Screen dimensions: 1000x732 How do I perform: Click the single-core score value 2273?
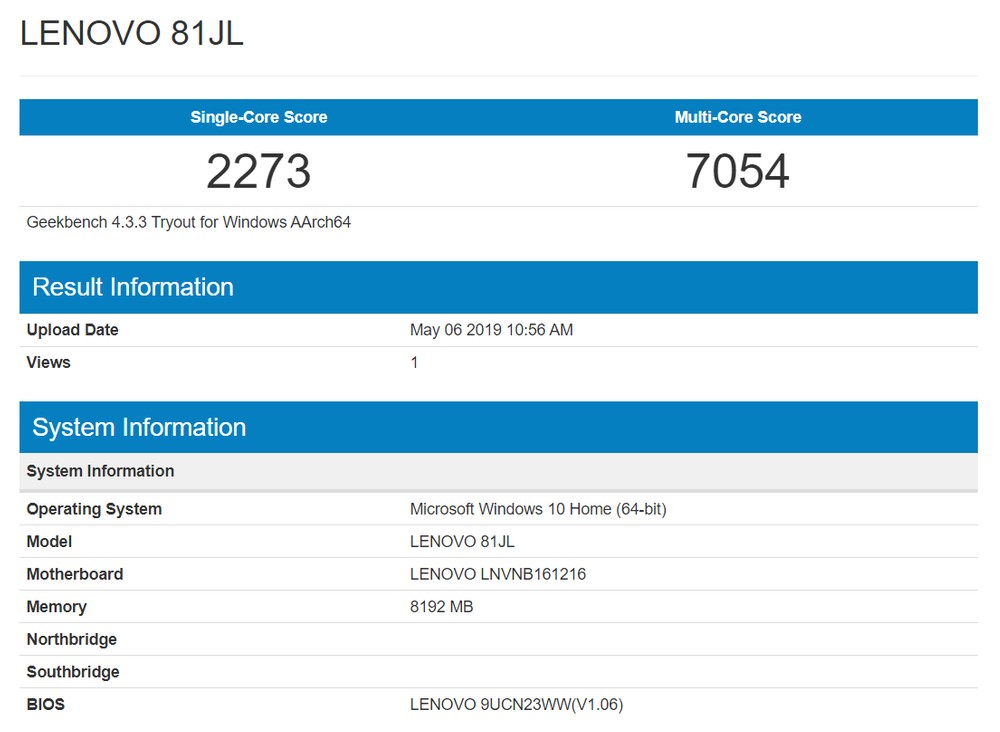click(259, 171)
